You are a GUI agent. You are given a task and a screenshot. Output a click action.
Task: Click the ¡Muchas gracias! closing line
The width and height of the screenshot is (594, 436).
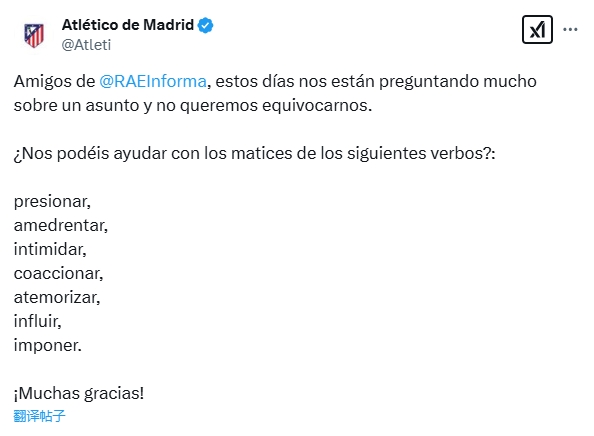(79, 393)
